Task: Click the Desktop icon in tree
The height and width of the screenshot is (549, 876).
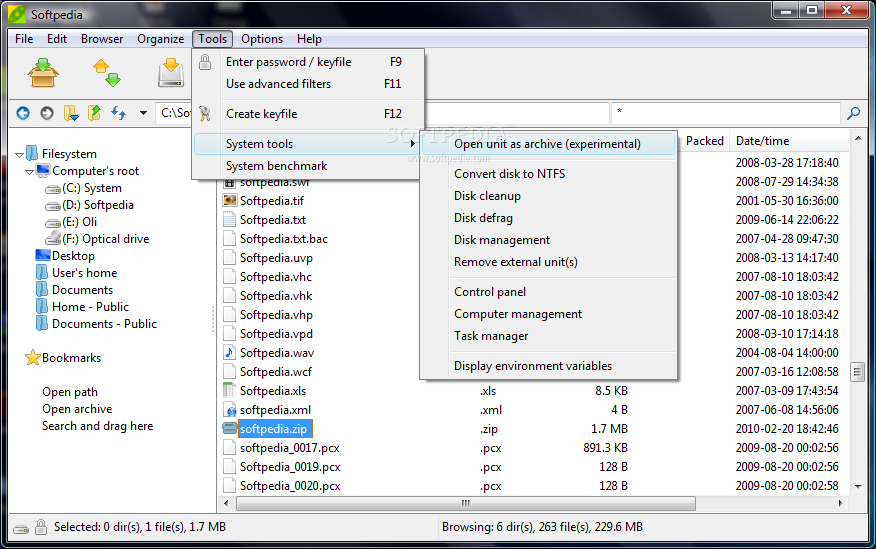Action: pos(43,255)
